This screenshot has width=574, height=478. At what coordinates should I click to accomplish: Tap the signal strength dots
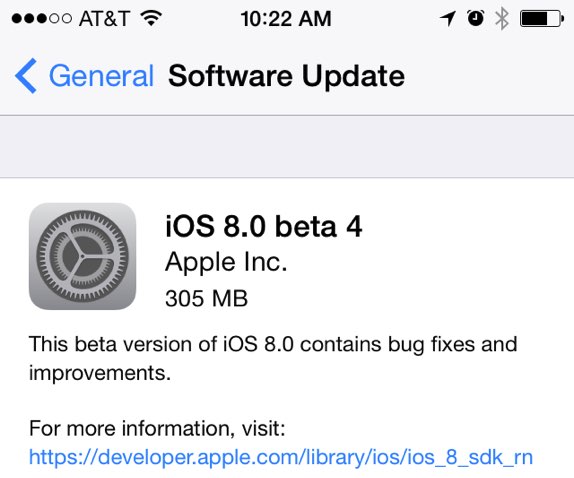coord(41,18)
